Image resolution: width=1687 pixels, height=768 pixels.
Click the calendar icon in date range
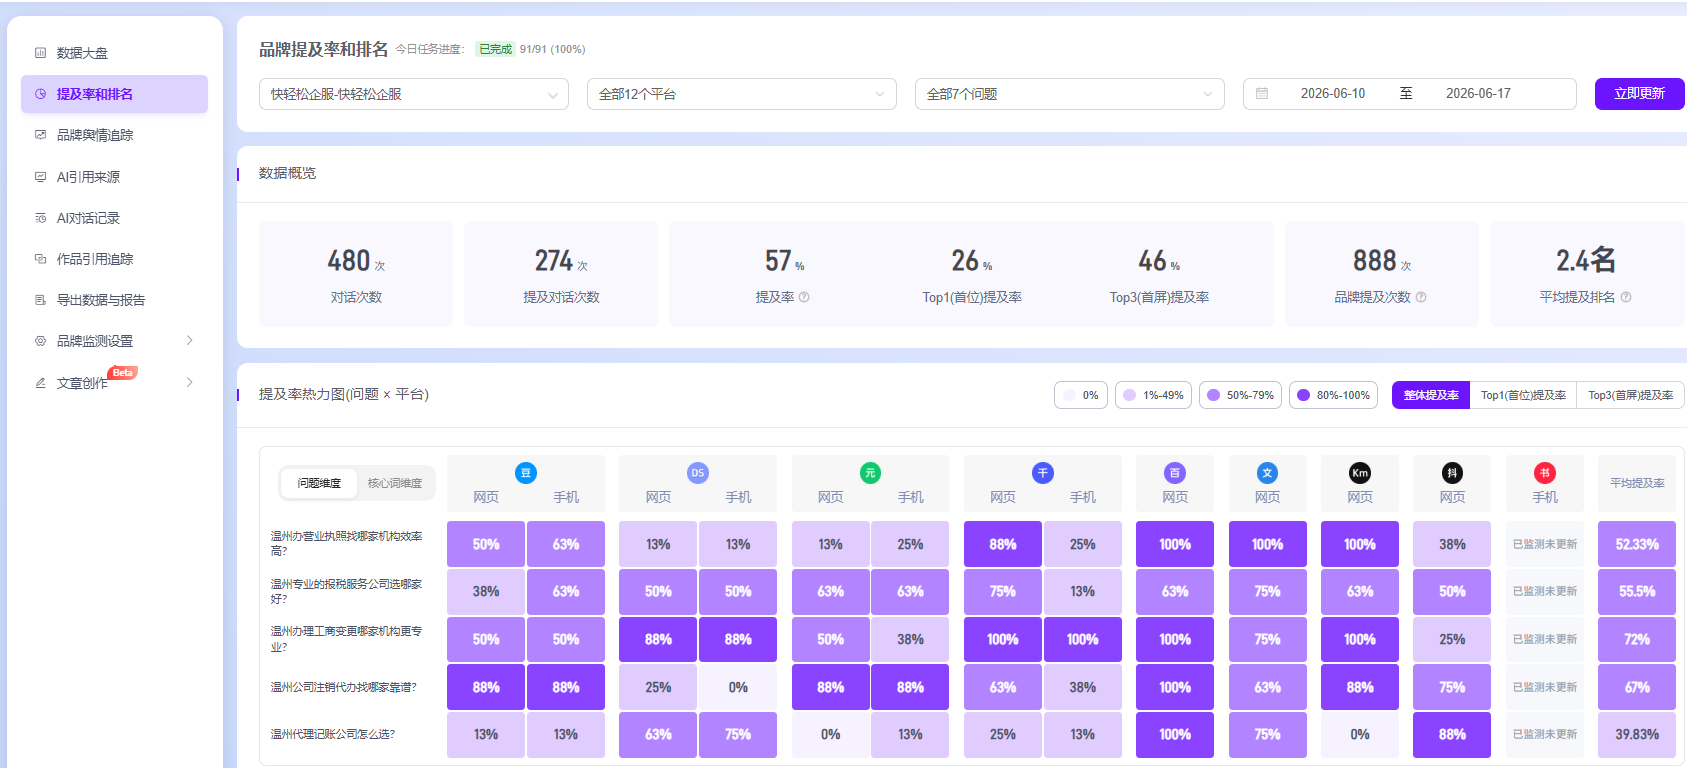1262,94
